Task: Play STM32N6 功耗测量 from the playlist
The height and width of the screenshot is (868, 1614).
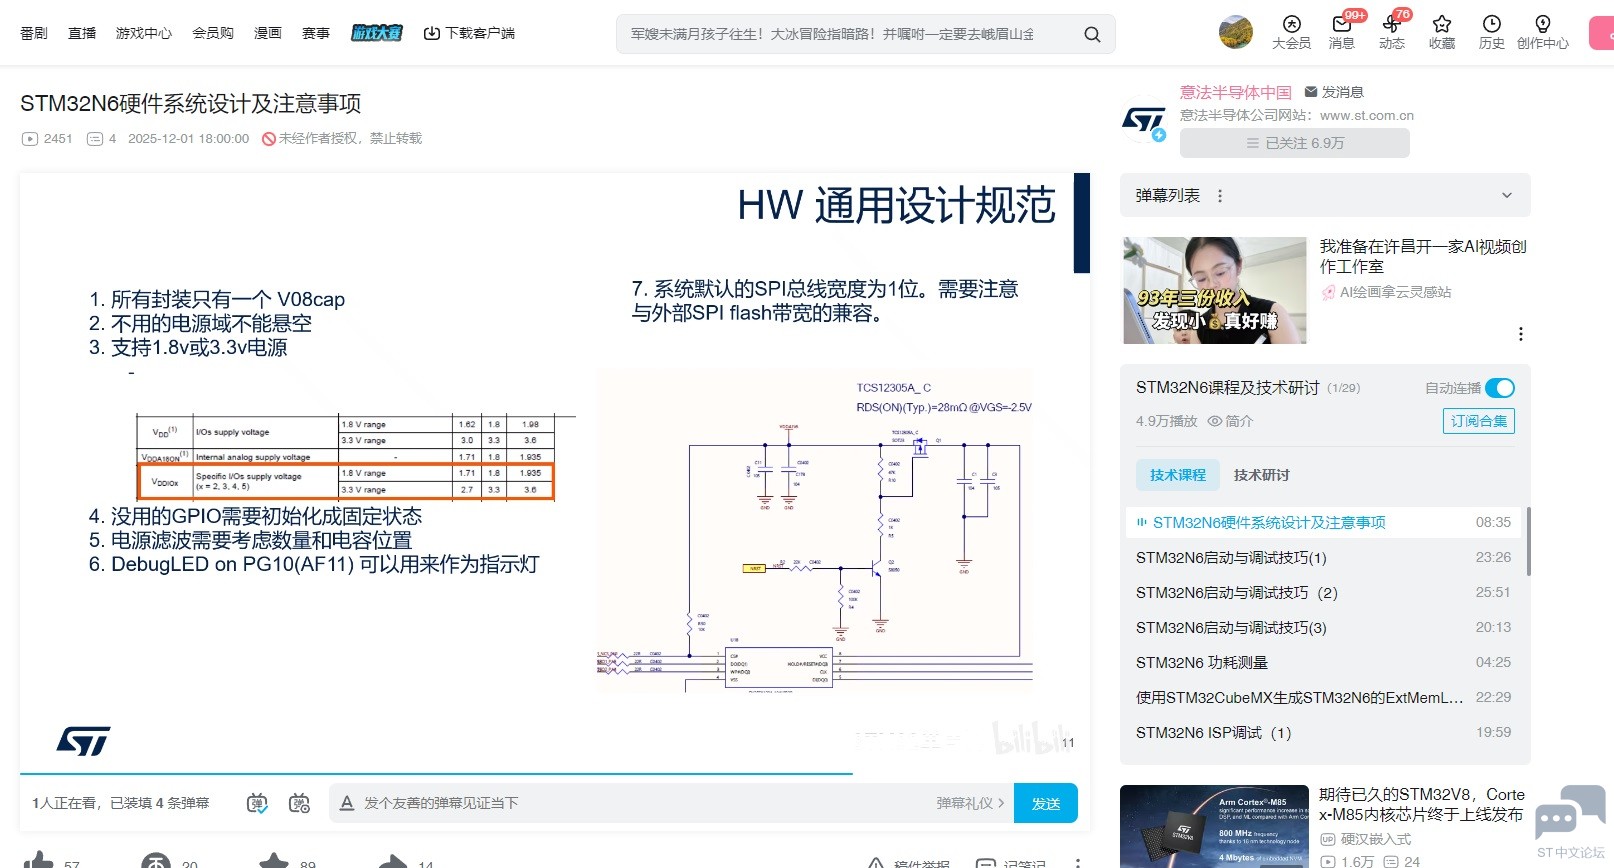Action: coord(1201,662)
